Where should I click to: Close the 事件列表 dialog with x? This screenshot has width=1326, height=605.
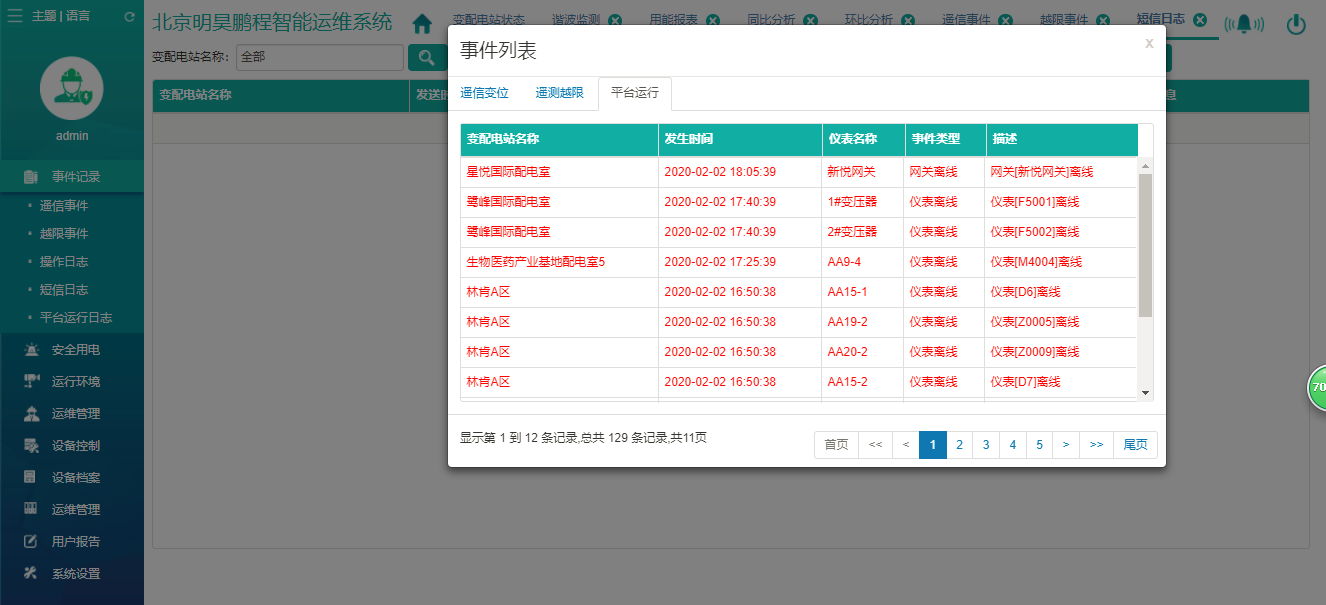(1149, 43)
